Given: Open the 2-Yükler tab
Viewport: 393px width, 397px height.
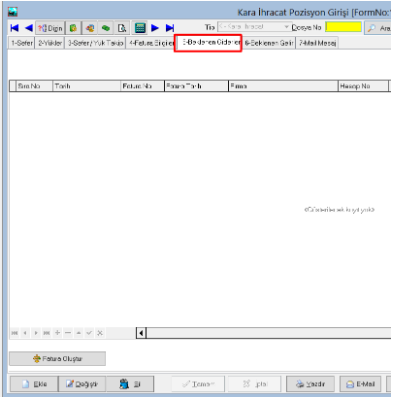Looking at the screenshot, I should click(x=50, y=43).
